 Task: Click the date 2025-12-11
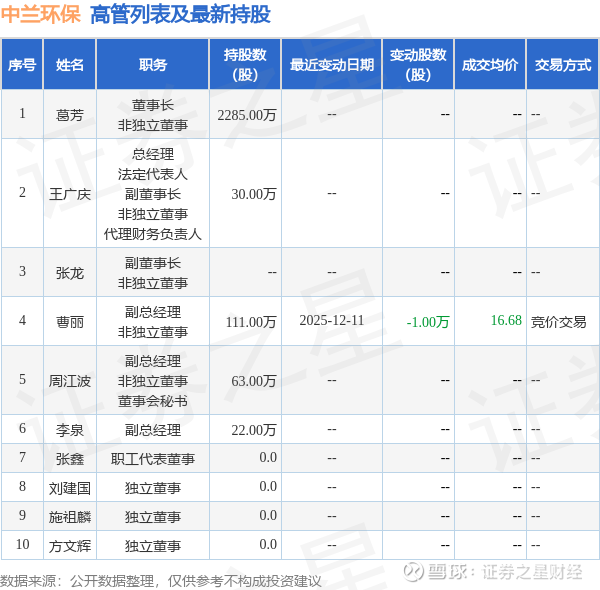332,320
